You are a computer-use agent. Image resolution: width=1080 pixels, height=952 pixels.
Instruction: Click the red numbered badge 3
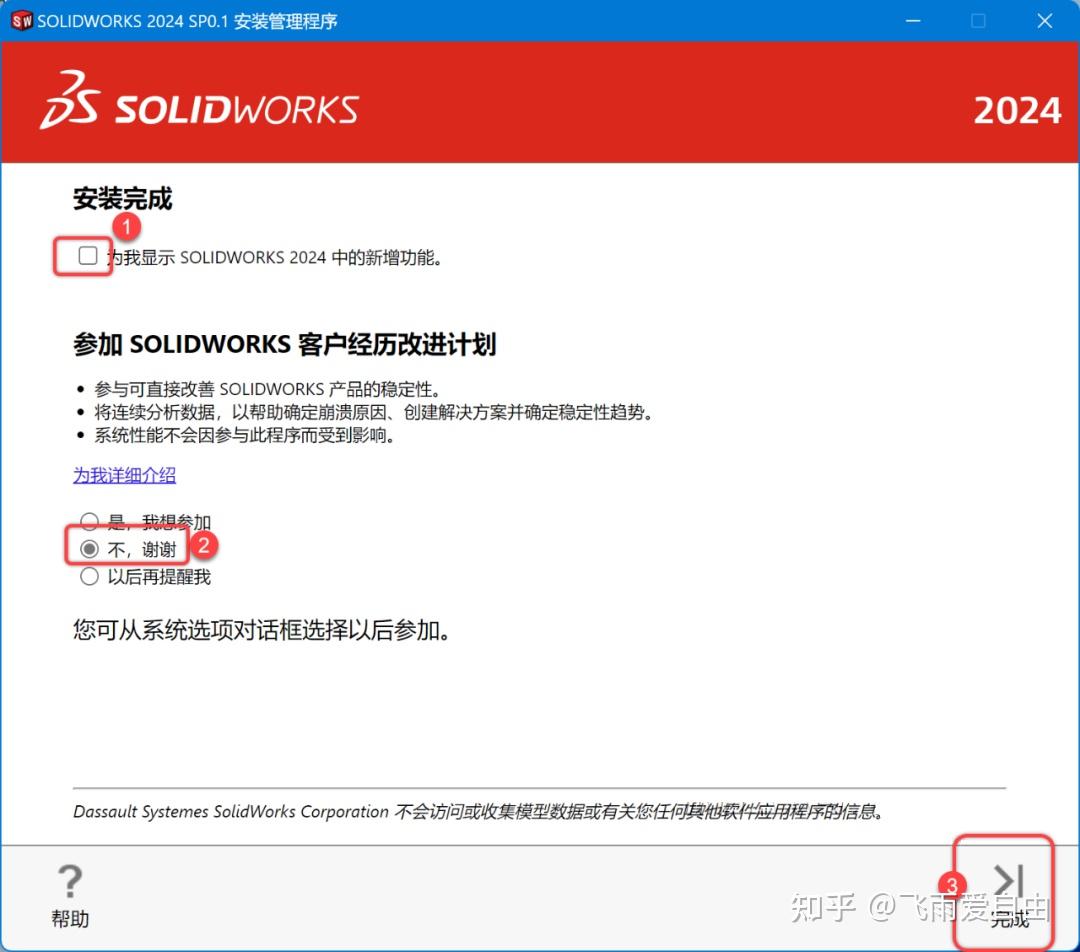click(x=951, y=885)
